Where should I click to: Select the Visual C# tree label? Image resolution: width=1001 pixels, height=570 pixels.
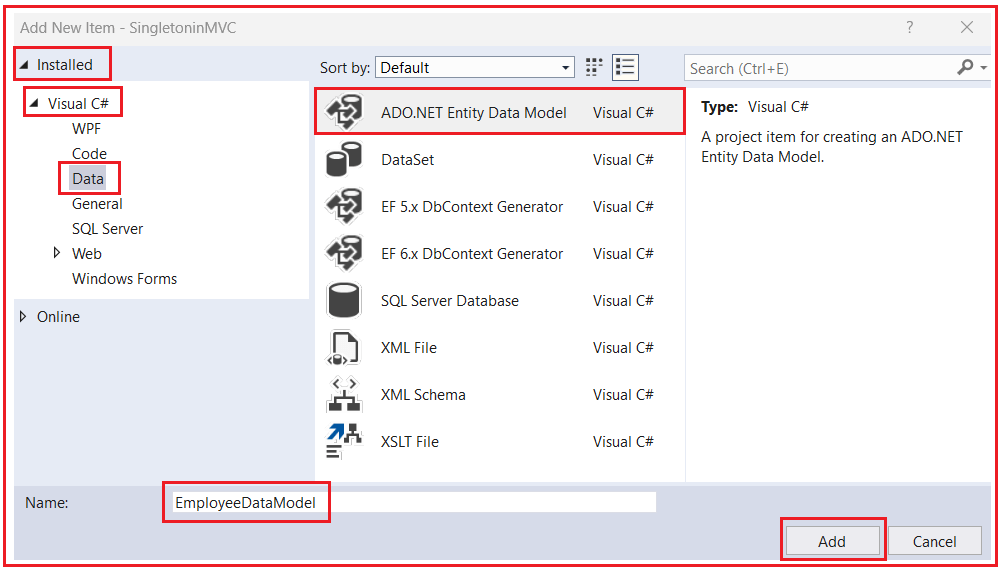click(x=79, y=103)
